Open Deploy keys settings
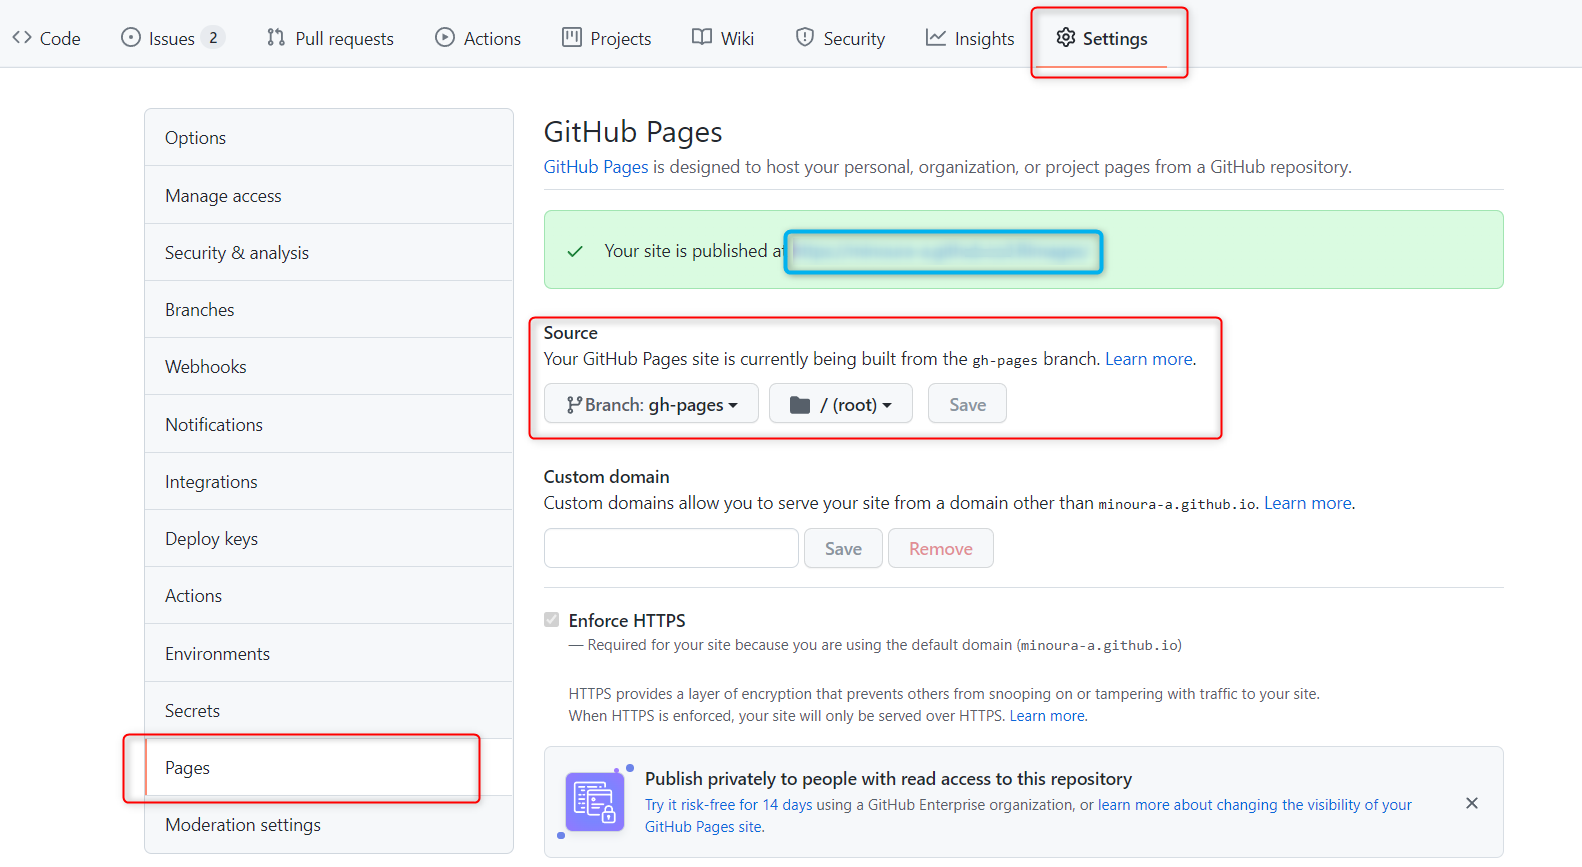This screenshot has height=867, width=1582. pos(329,539)
